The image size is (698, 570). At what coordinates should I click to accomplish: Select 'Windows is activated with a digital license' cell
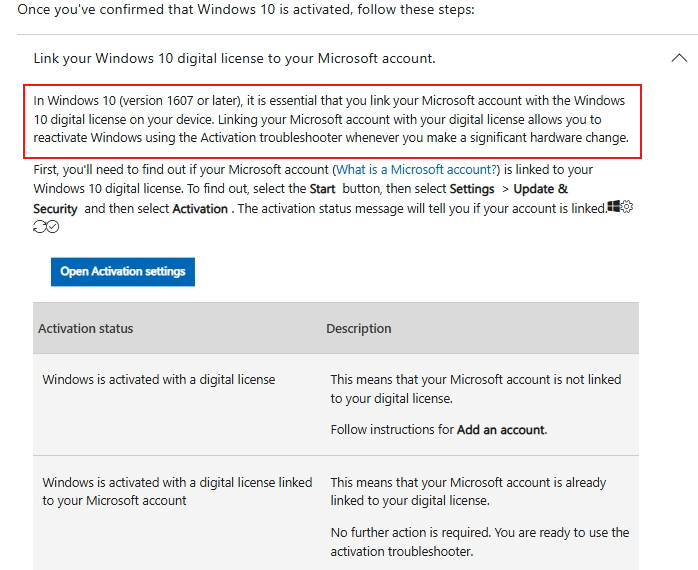coord(159,379)
